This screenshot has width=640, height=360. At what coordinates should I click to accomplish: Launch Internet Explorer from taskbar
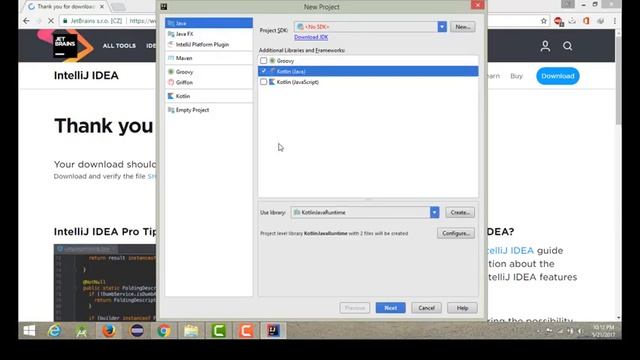(55, 331)
